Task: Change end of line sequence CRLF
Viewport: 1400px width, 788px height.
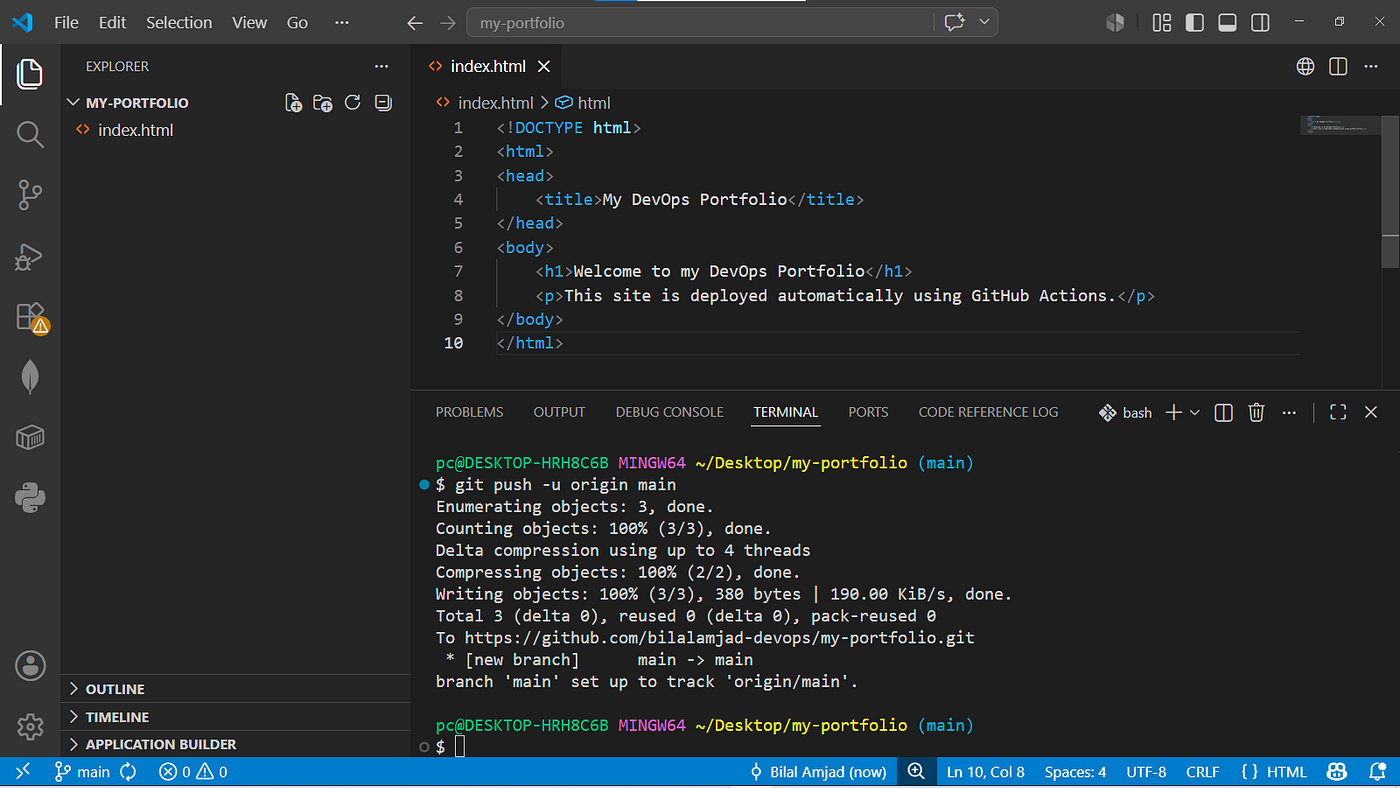Action: click(x=1202, y=772)
